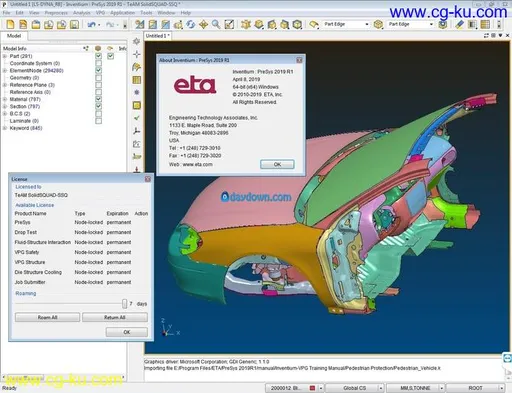
Task: Enable the Reference Plane checkbox
Action: pyautogui.click(x=98, y=85)
